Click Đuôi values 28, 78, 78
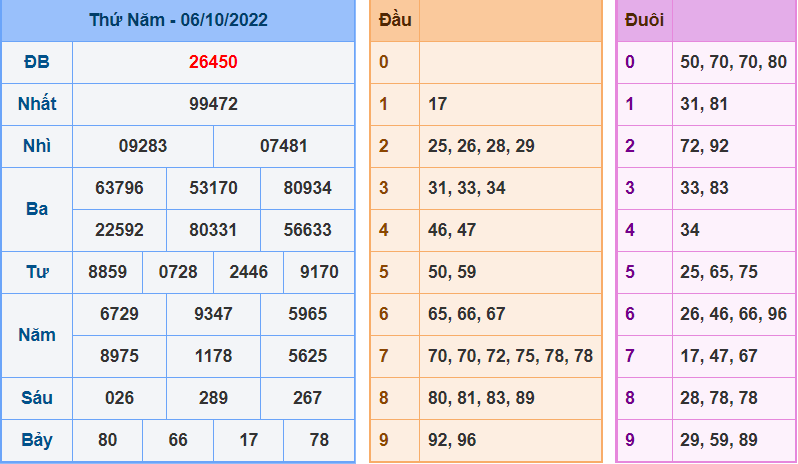This screenshot has height=464, width=798. point(719,398)
